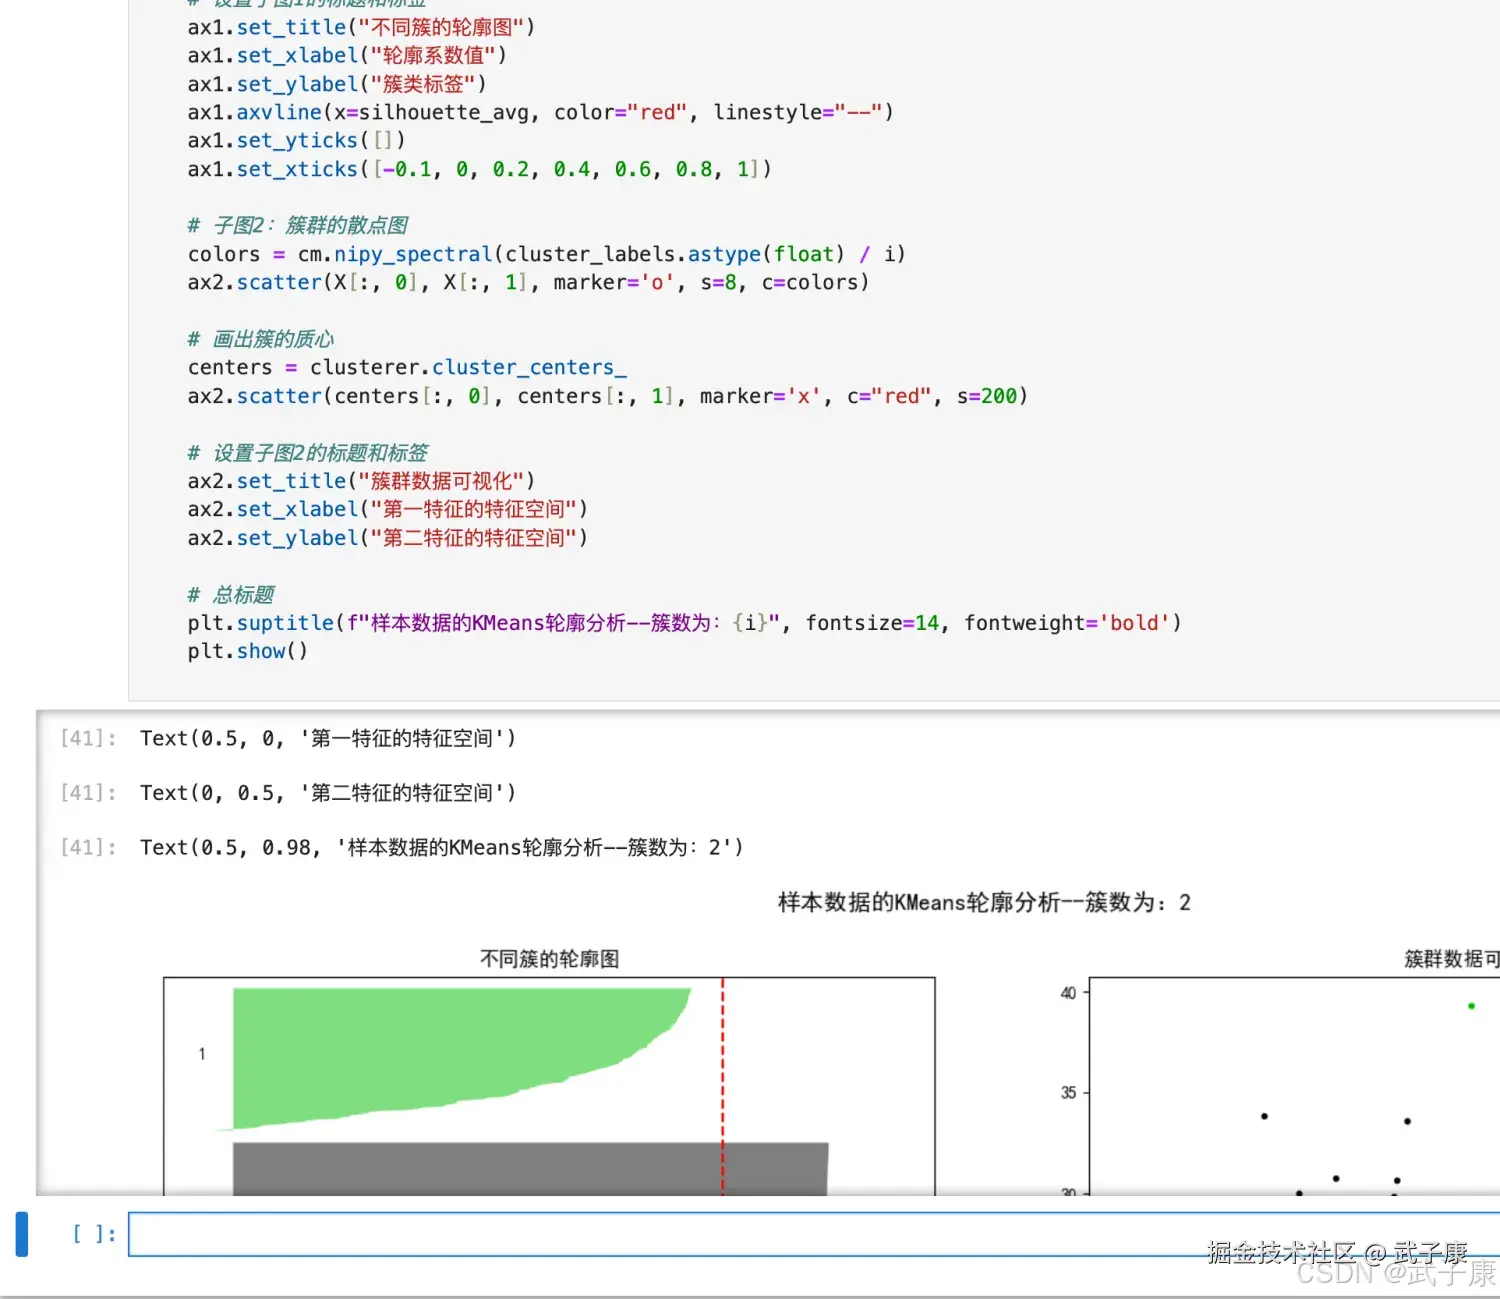
Task: Click the empty code cell input field
Action: pos(814,1234)
